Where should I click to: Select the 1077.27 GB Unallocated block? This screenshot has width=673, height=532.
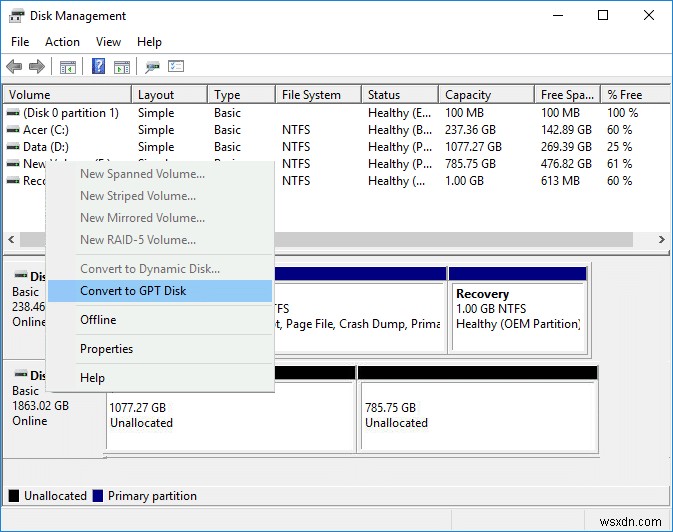231,409
